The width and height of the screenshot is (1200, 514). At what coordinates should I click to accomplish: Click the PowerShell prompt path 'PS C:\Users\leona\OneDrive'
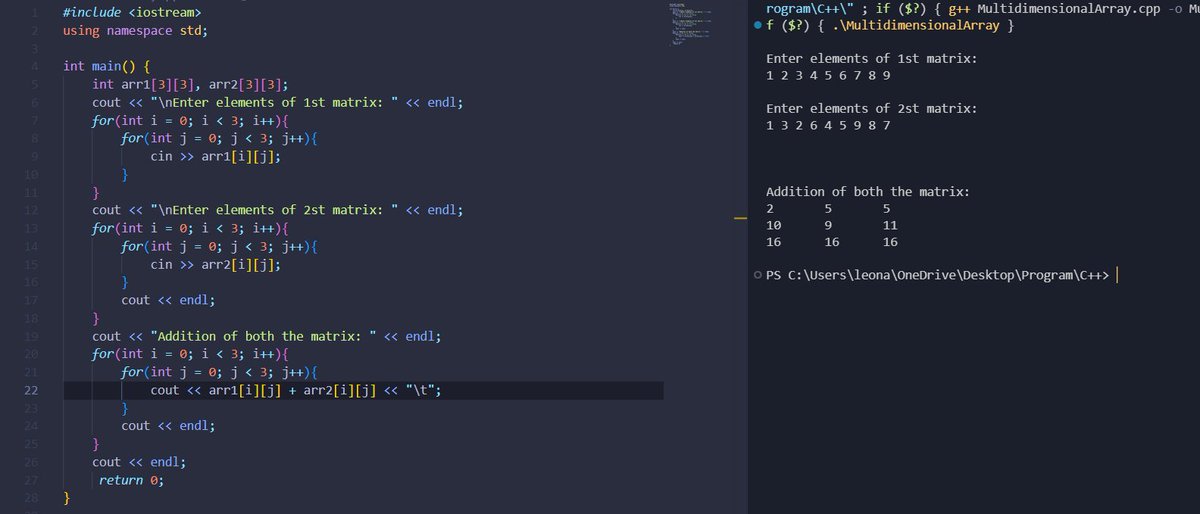point(865,276)
